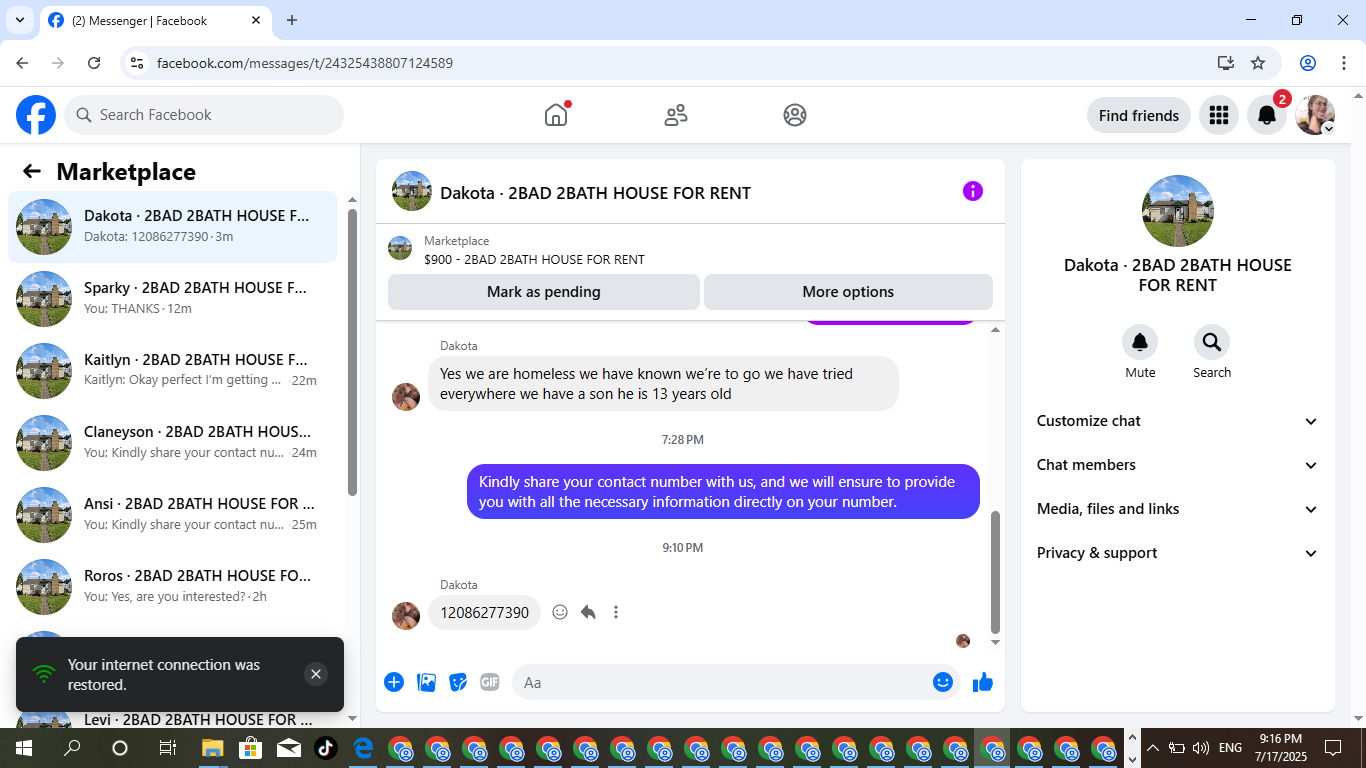Bookmark this page with the star icon
The image size is (1366, 768).
(1258, 63)
